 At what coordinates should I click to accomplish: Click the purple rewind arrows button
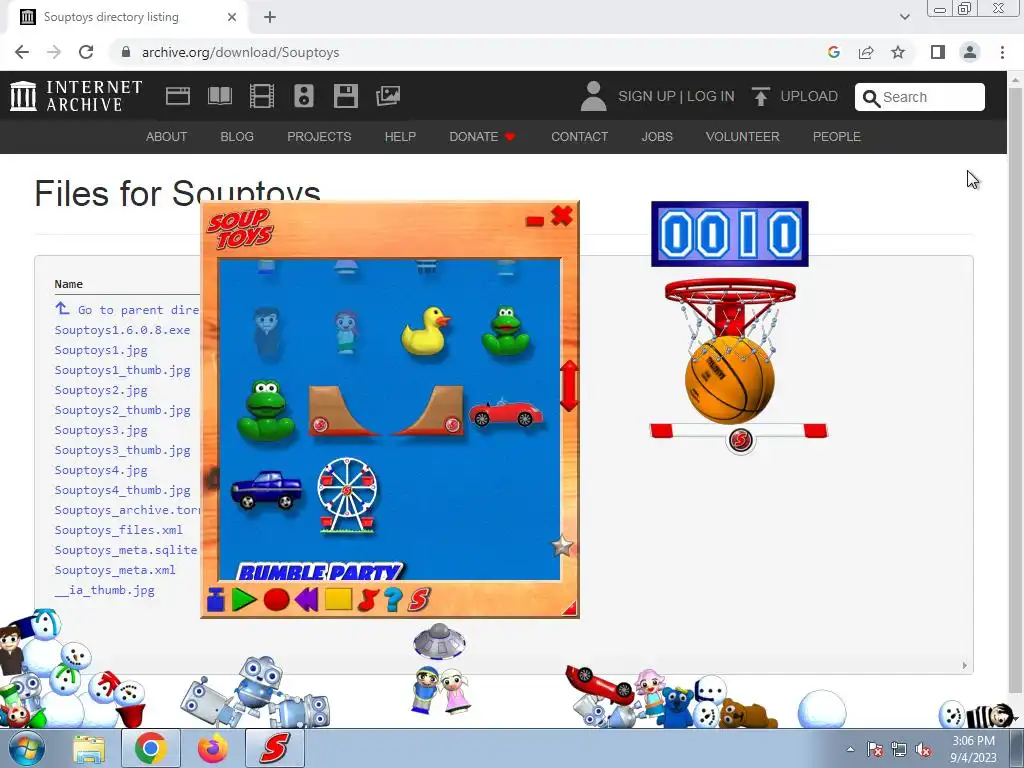(x=306, y=600)
